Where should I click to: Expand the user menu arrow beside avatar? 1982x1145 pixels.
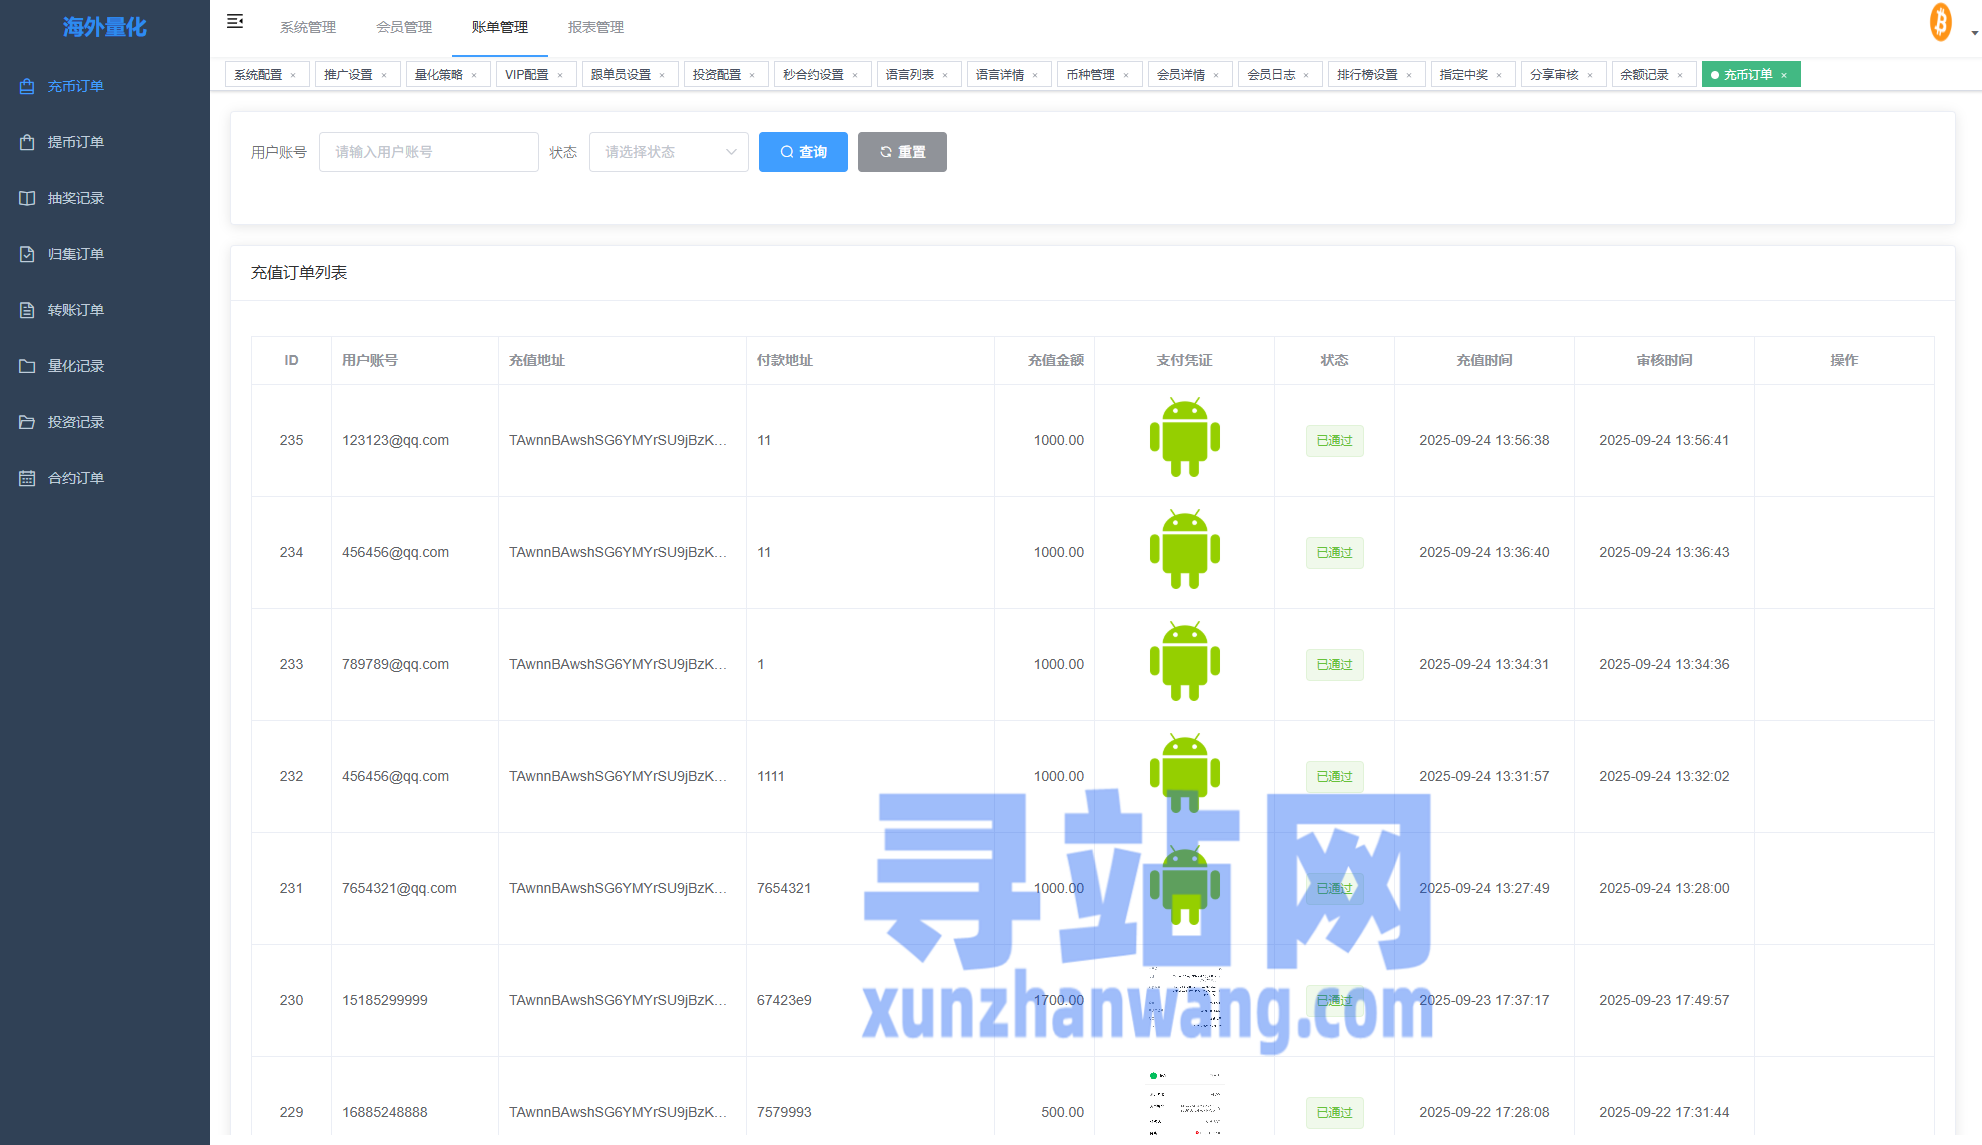pos(1974,33)
